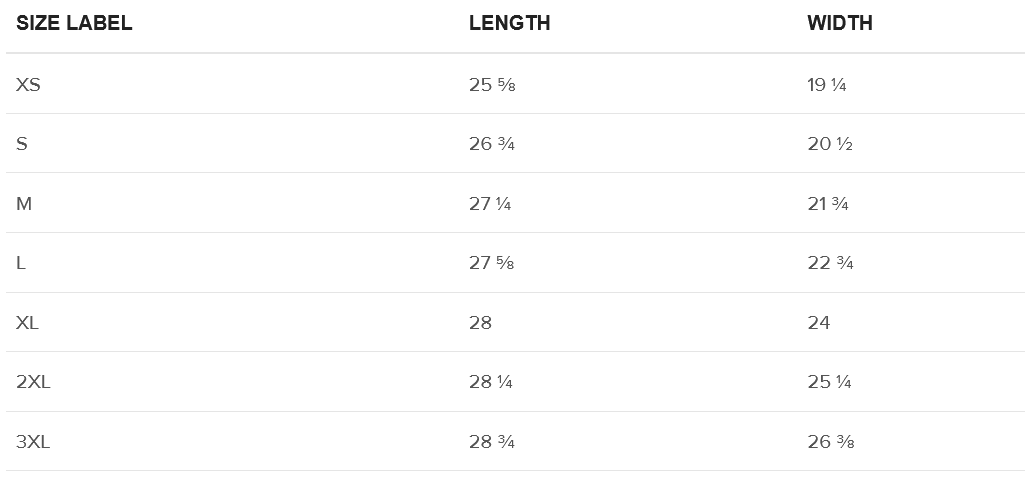Select the S width value 20 ½
1025x493 pixels.
click(x=830, y=144)
